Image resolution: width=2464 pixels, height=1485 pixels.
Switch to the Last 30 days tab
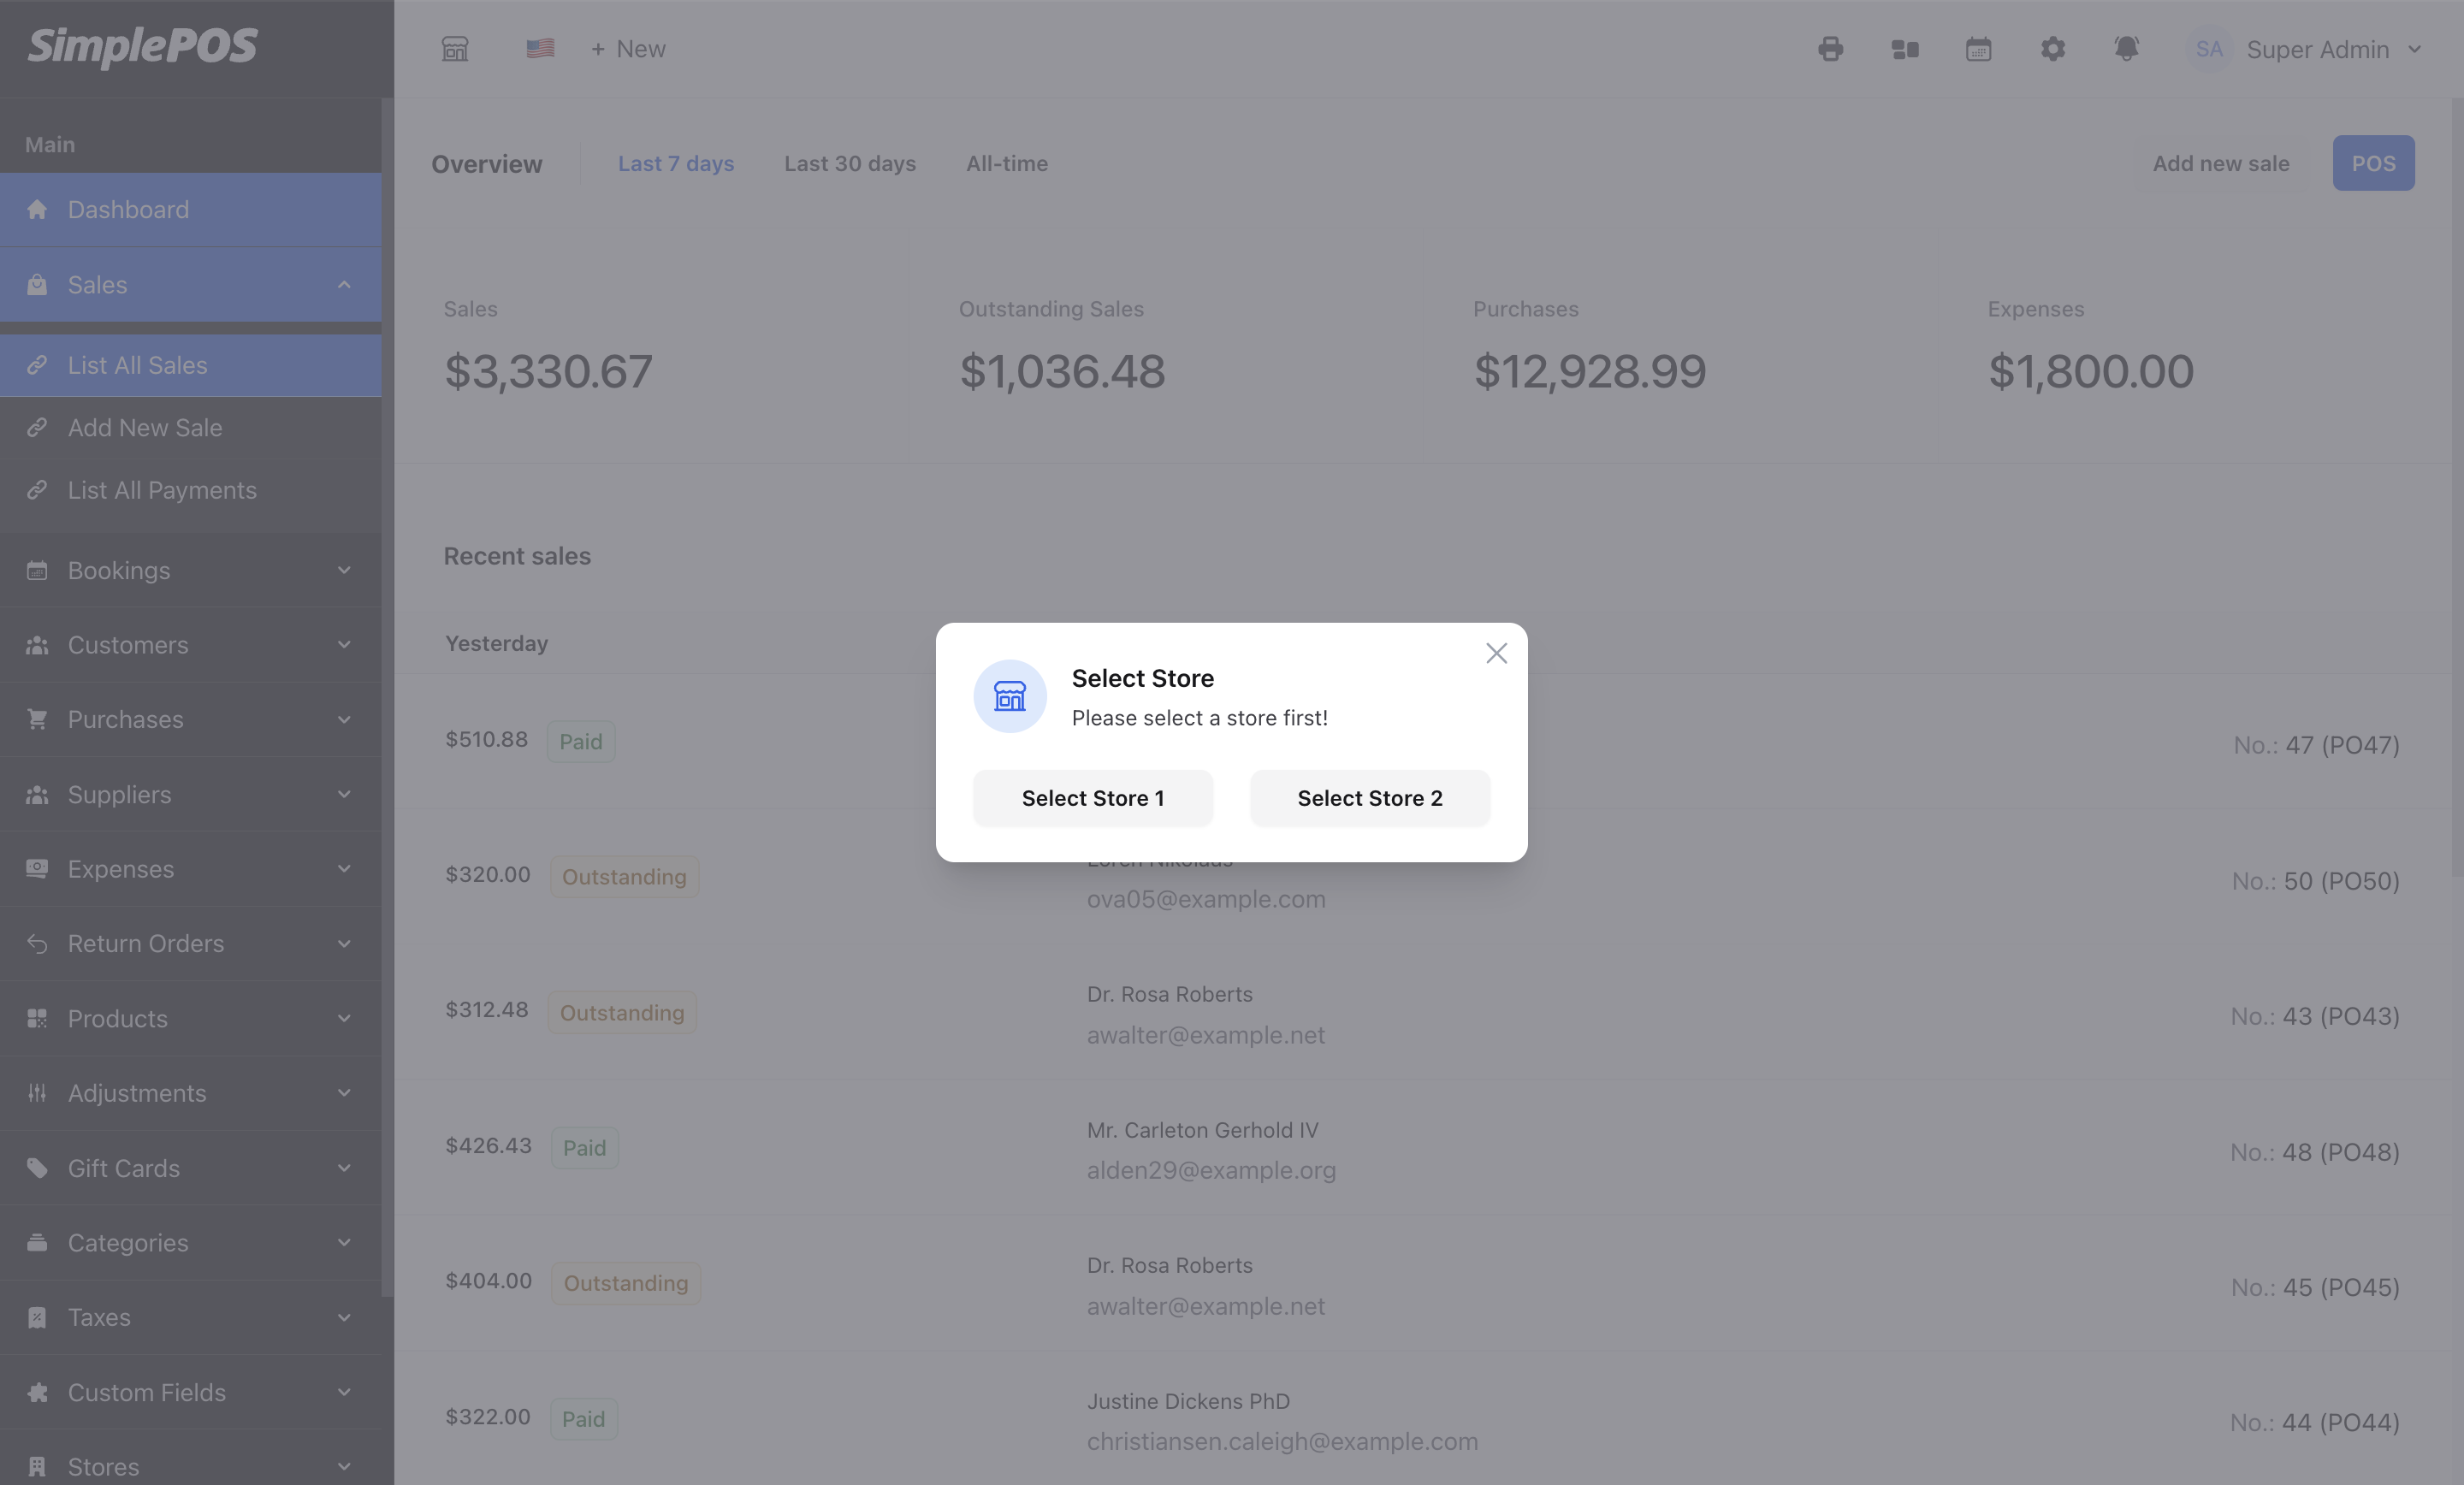(850, 163)
